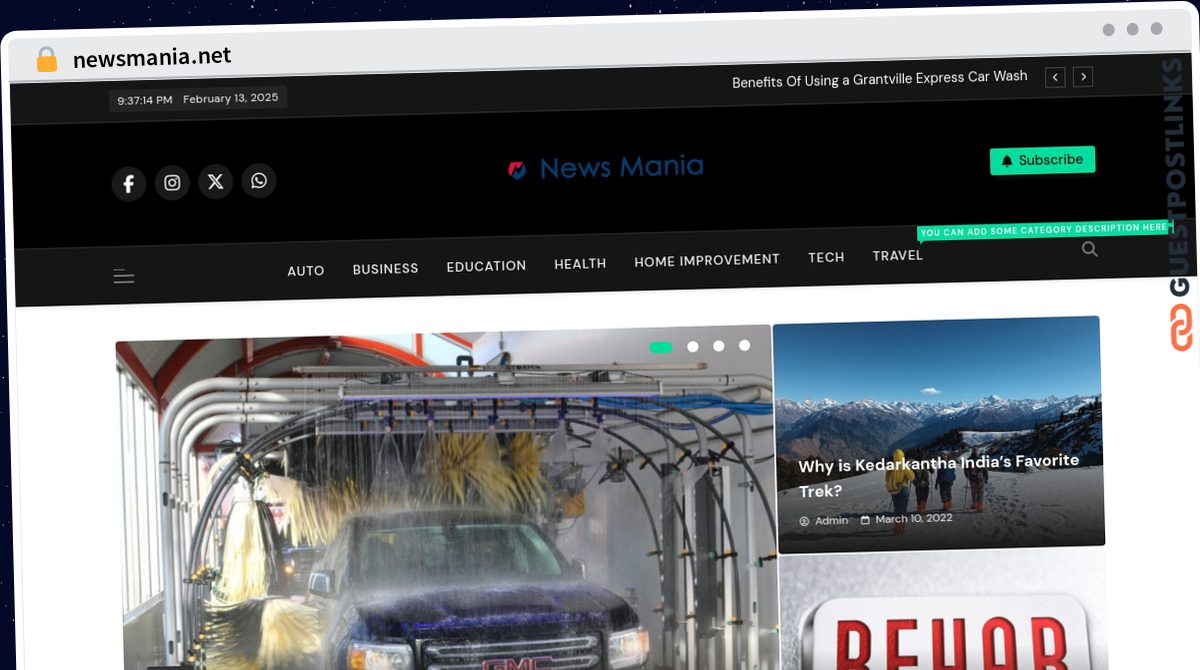This screenshot has width=1200, height=670.
Task: Open the Grantville Express Car Wash headline
Action: pyautogui.click(x=880, y=79)
